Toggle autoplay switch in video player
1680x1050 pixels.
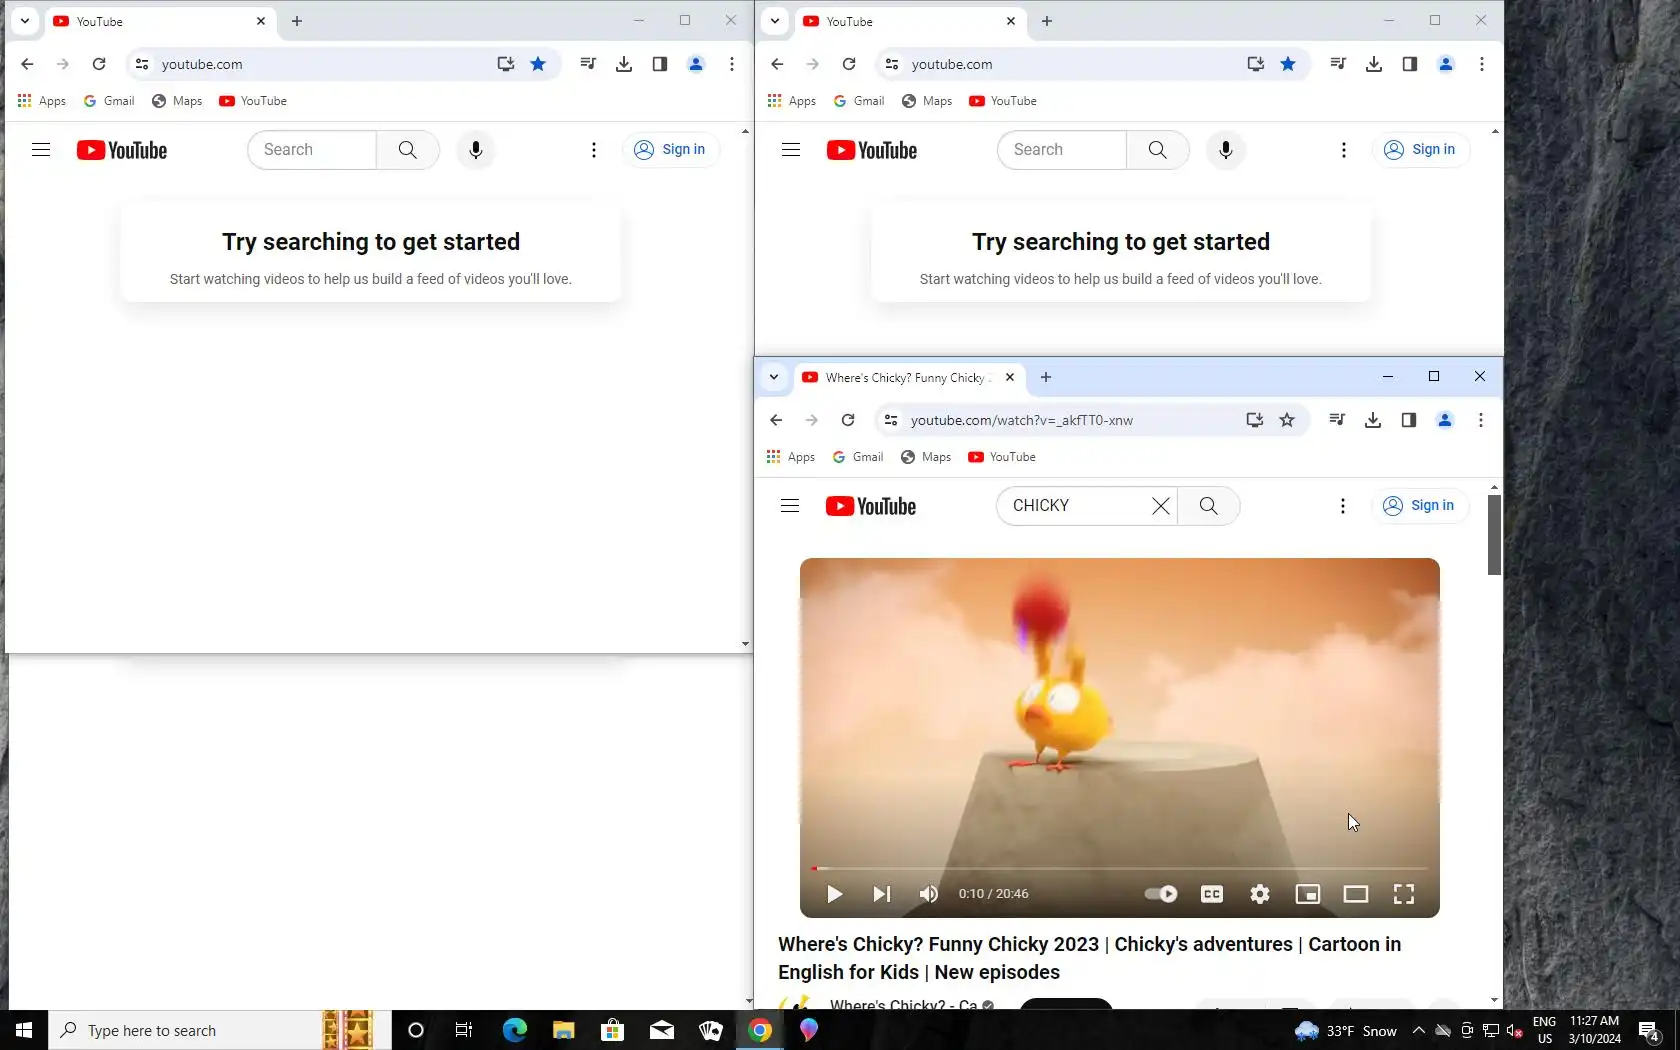point(1161,894)
